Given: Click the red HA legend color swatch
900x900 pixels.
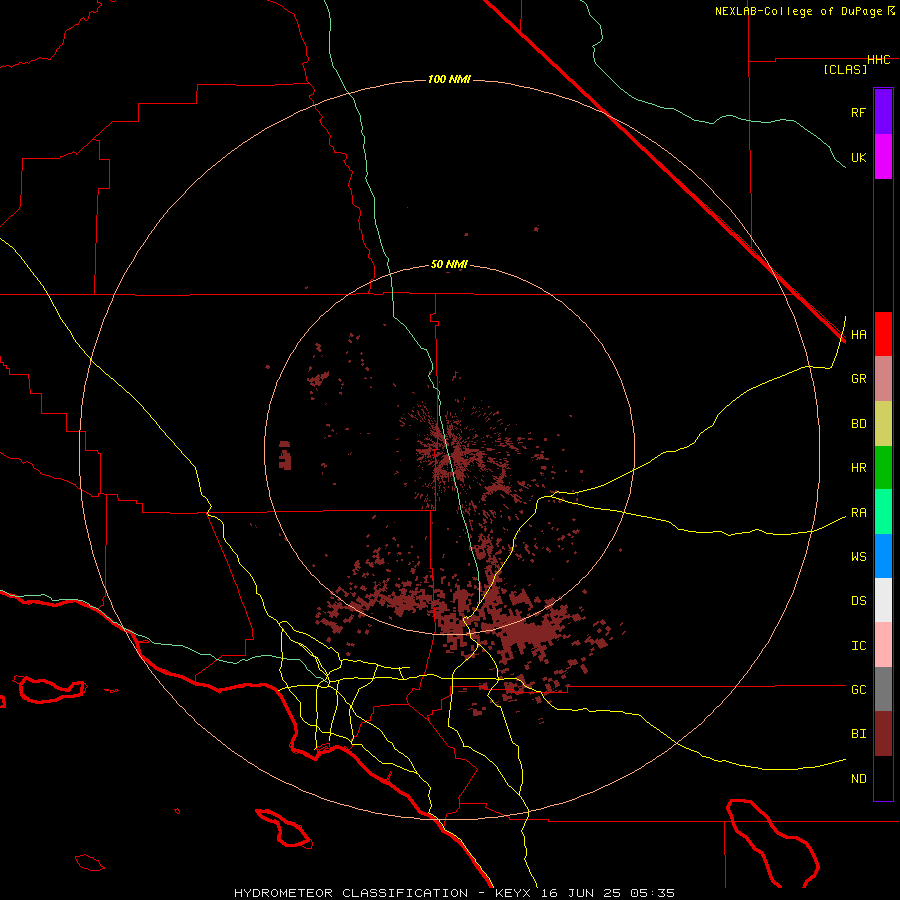Looking at the screenshot, I should (883, 334).
